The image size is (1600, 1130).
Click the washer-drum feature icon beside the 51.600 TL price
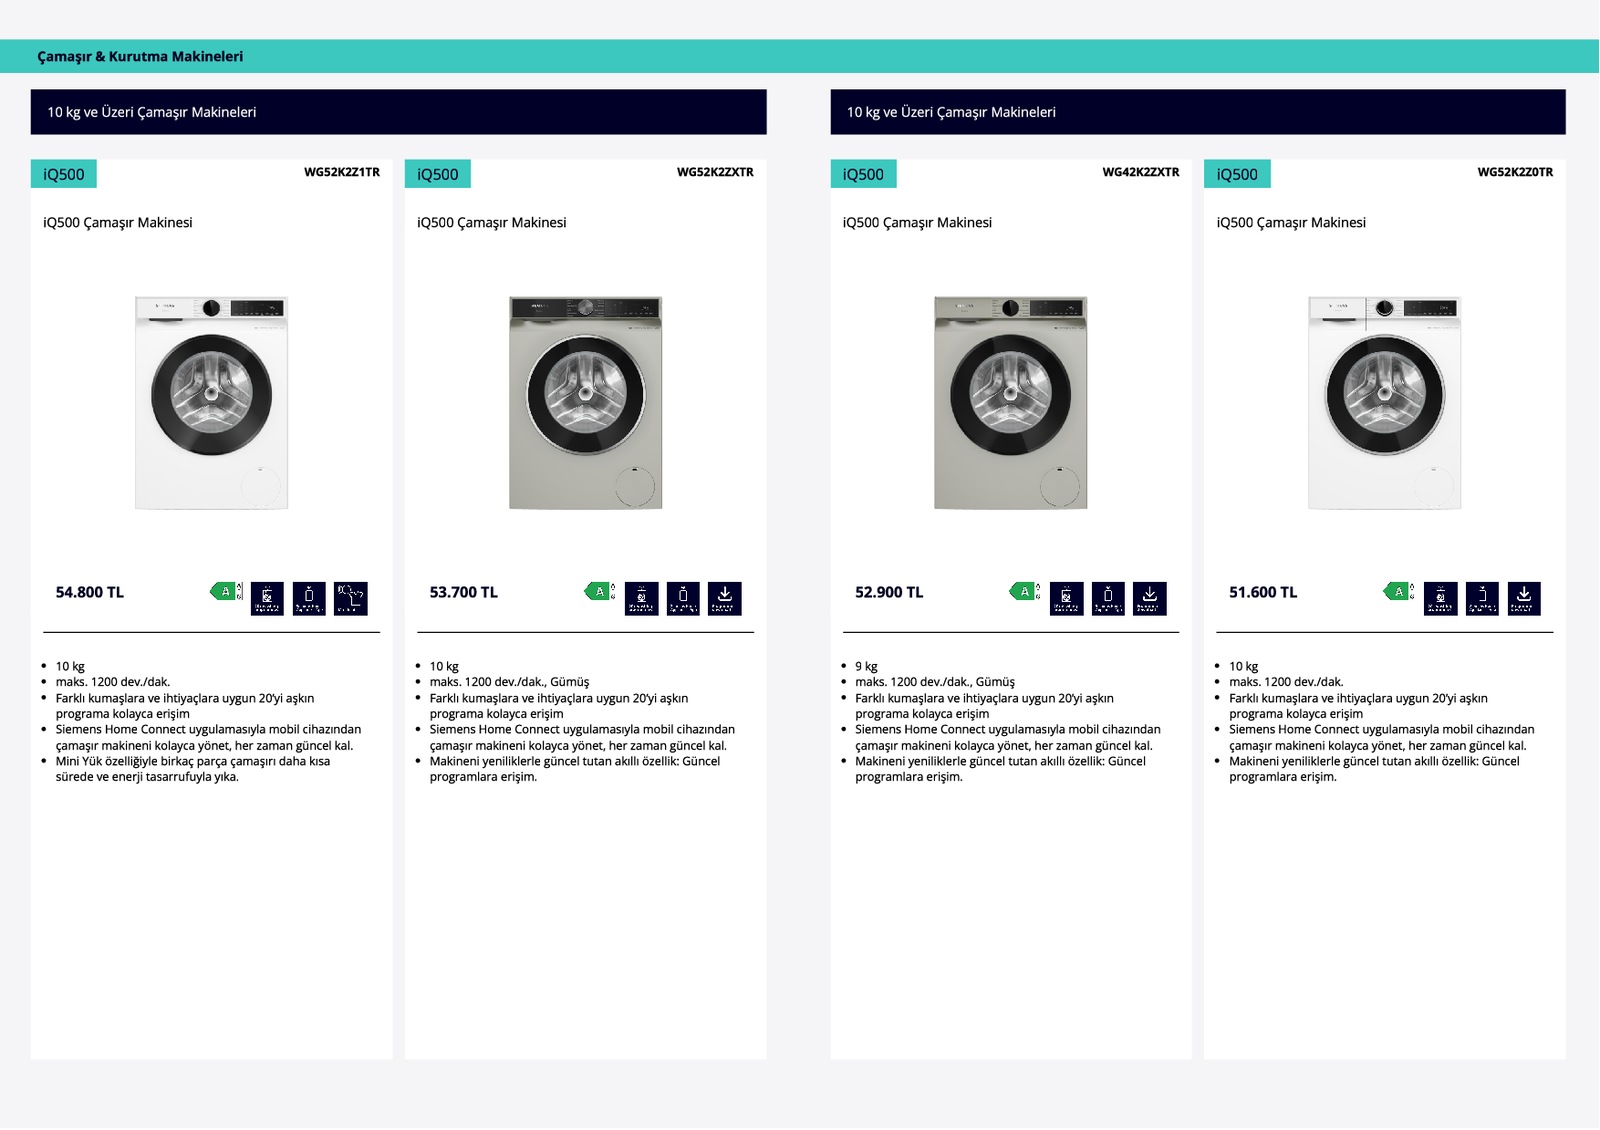tap(1441, 598)
